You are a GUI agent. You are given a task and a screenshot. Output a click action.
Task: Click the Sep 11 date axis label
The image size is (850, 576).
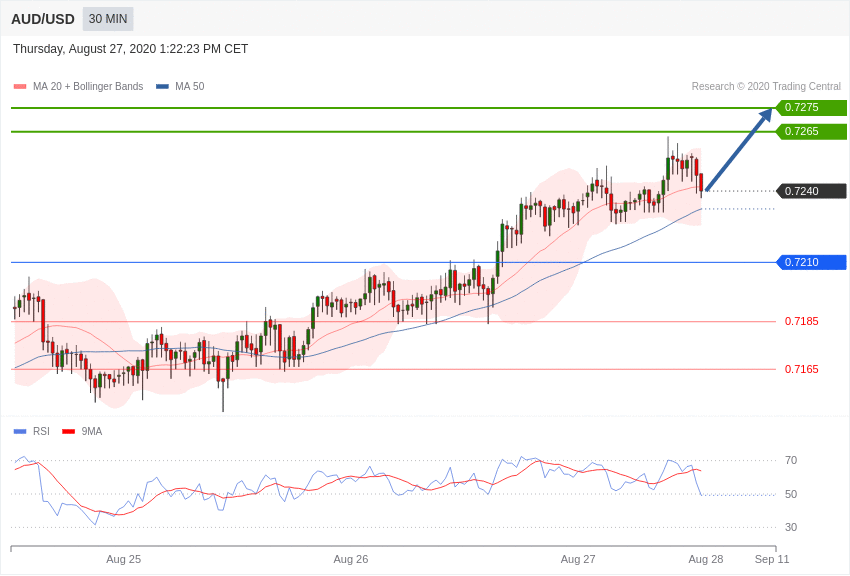pyautogui.click(x=772, y=559)
